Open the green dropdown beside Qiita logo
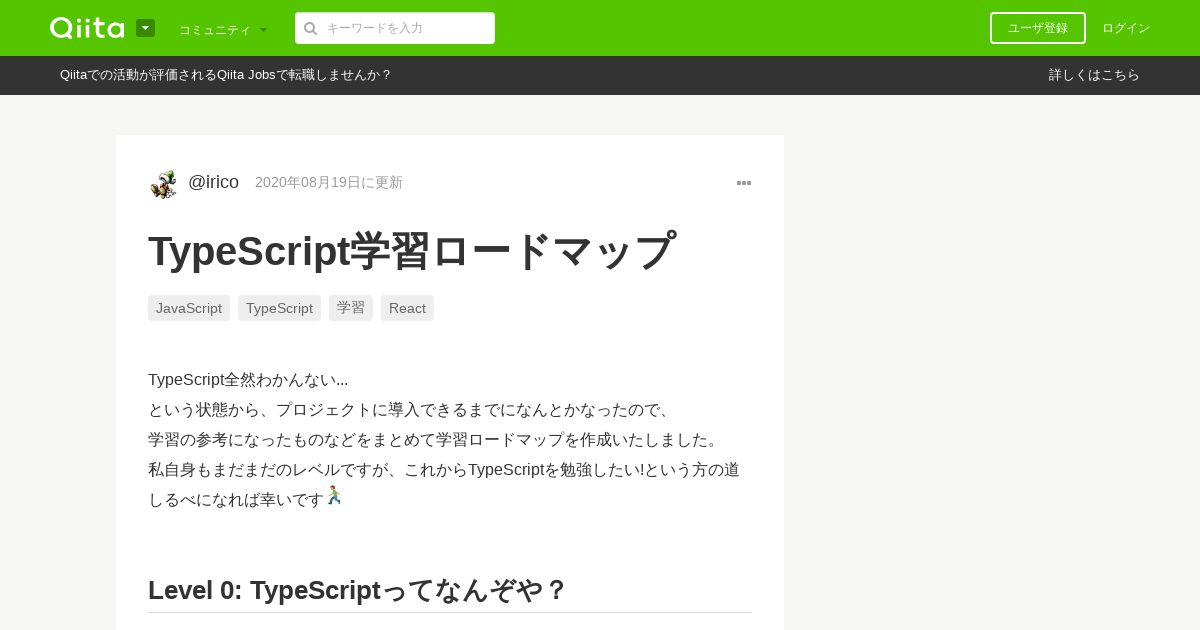The image size is (1200, 630). (146, 28)
